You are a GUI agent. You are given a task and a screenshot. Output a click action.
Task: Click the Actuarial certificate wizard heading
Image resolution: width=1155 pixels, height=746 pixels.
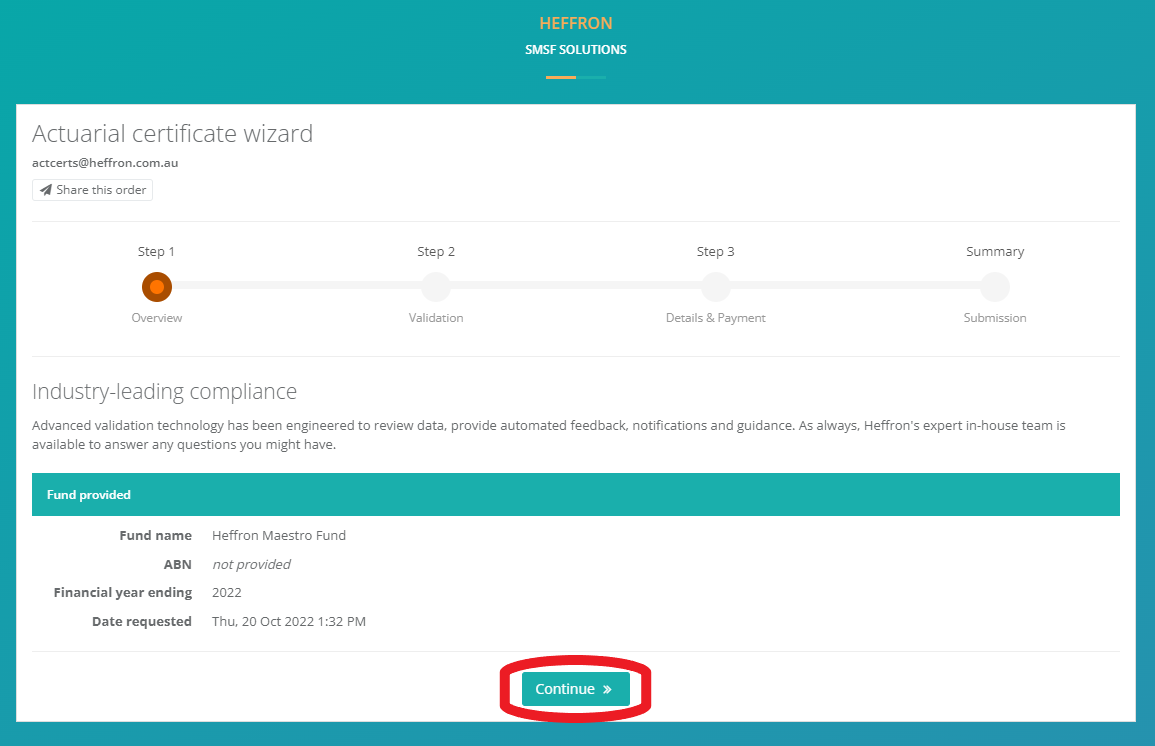click(x=172, y=133)
